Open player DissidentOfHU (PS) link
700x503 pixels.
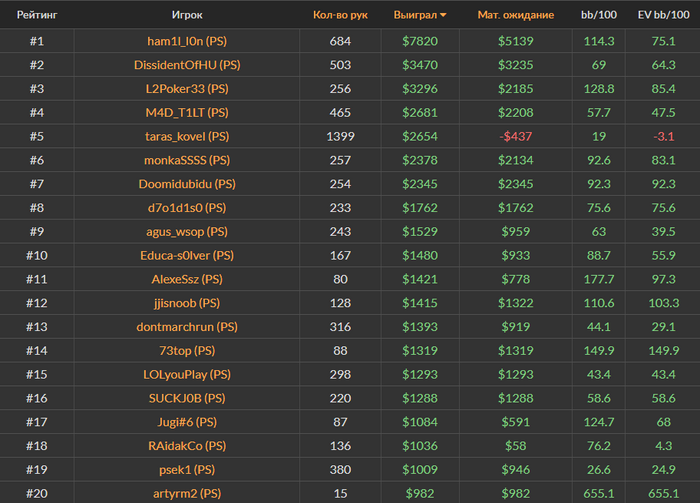[x=187, y=65]
